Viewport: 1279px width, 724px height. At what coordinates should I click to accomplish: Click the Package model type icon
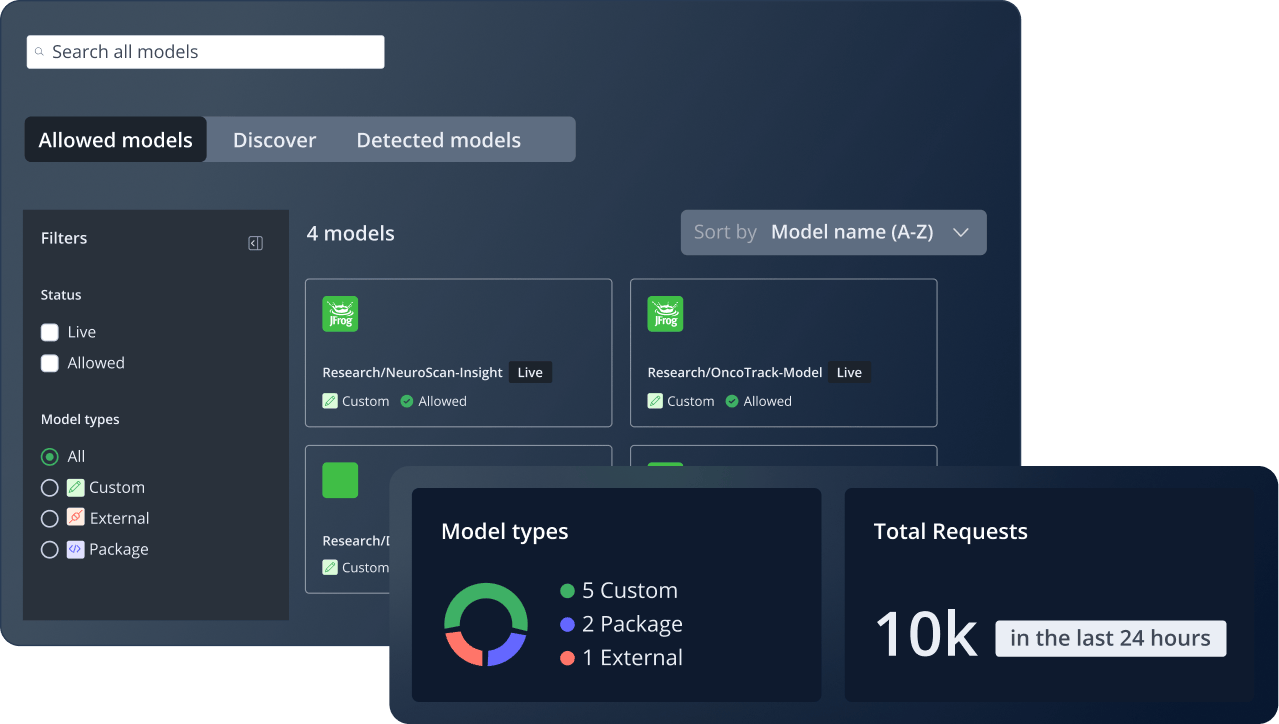[75, 549]
